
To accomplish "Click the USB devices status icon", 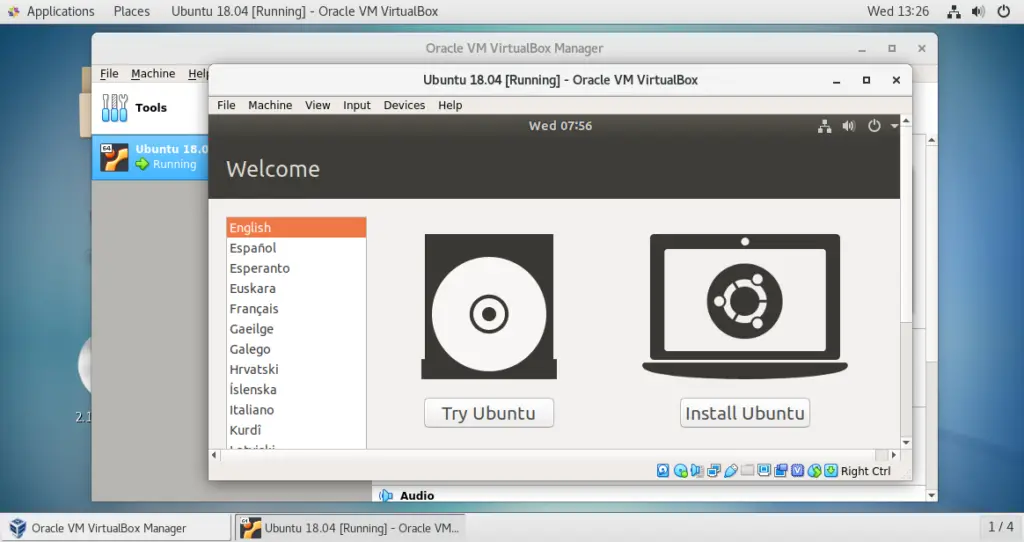I will 731,471.
